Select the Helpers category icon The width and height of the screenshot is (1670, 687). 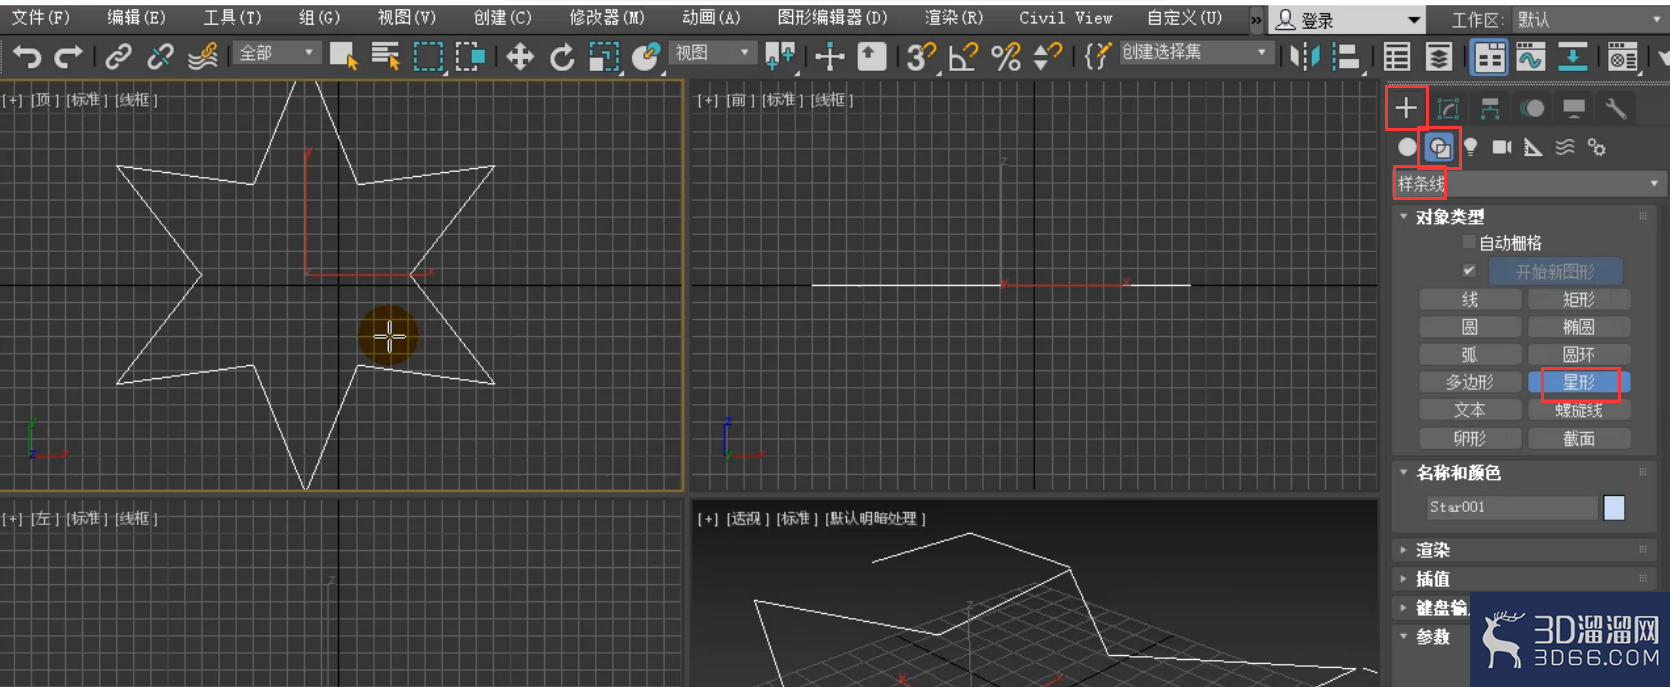[1533, 147]
